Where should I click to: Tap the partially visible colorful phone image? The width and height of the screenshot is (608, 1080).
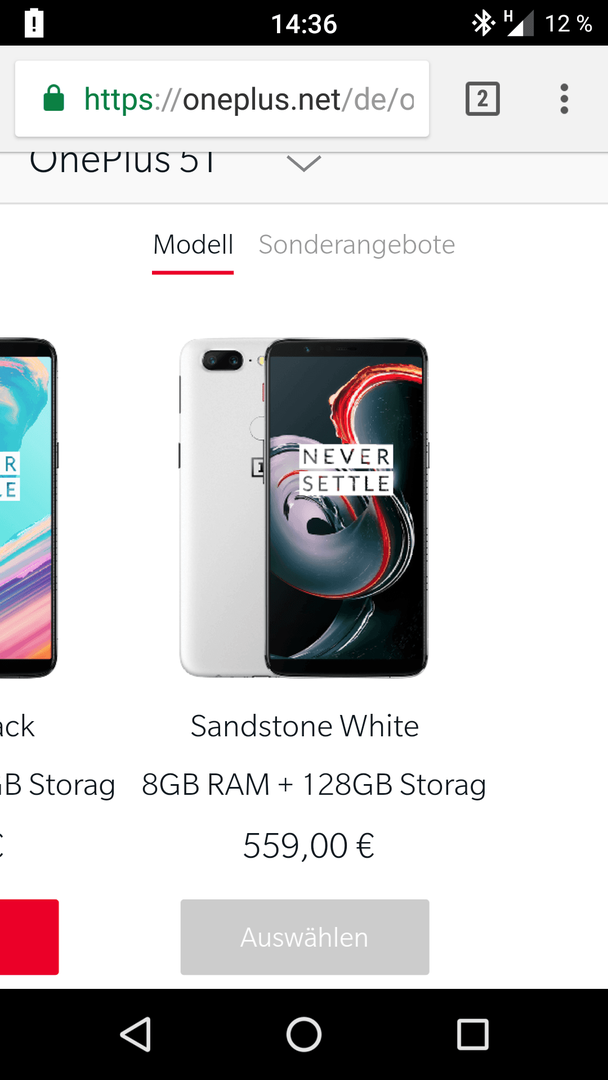click(28, 508)
